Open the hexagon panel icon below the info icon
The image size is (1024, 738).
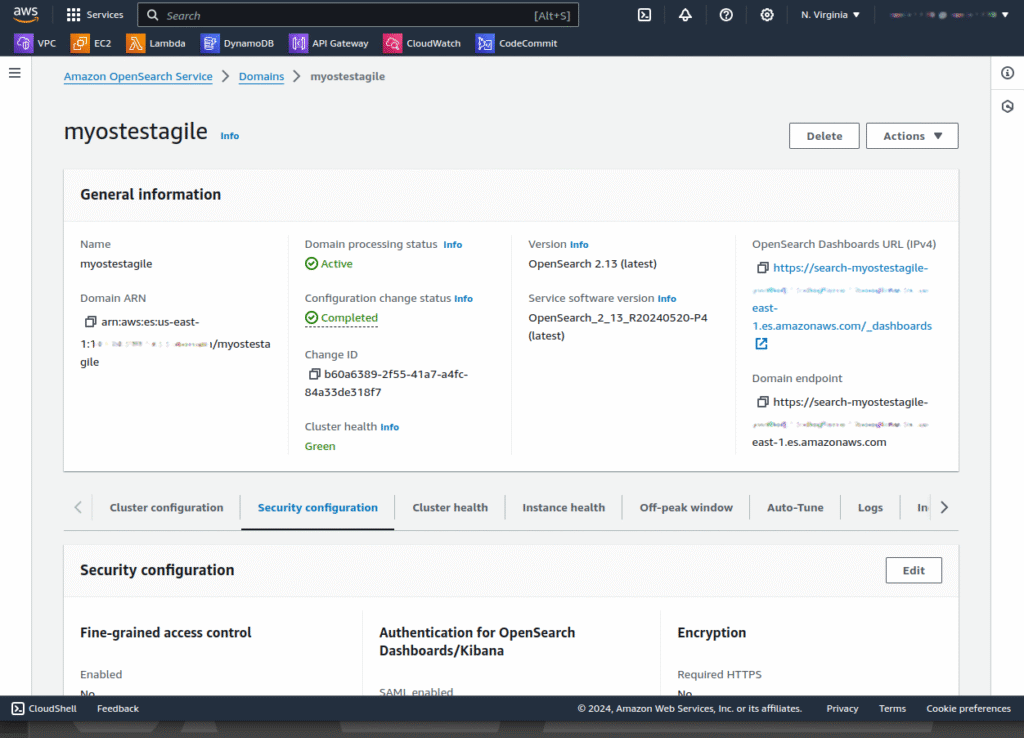(x=1008, y=106)
